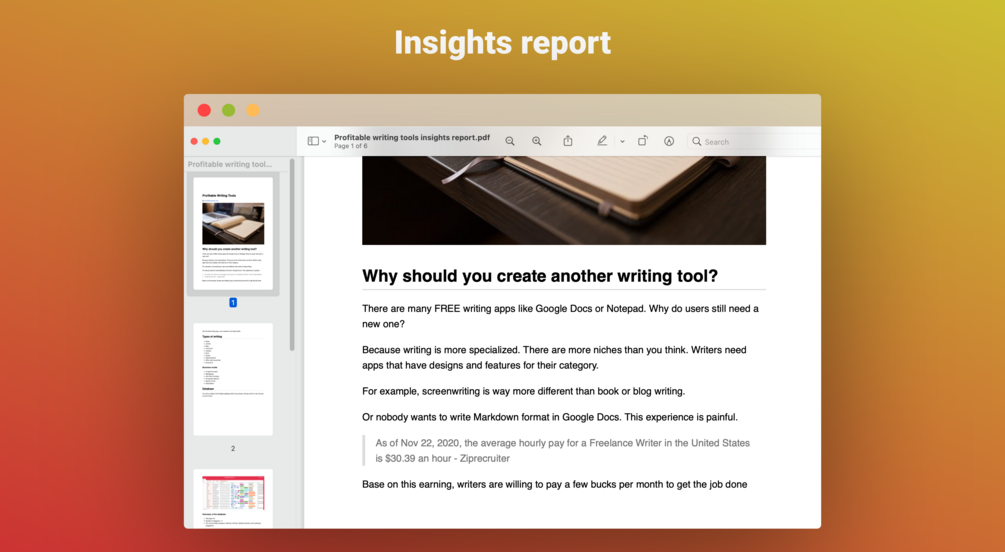Click the 'Insights report' title text
The image size is (1005, 552).
[x=502, y=43]
